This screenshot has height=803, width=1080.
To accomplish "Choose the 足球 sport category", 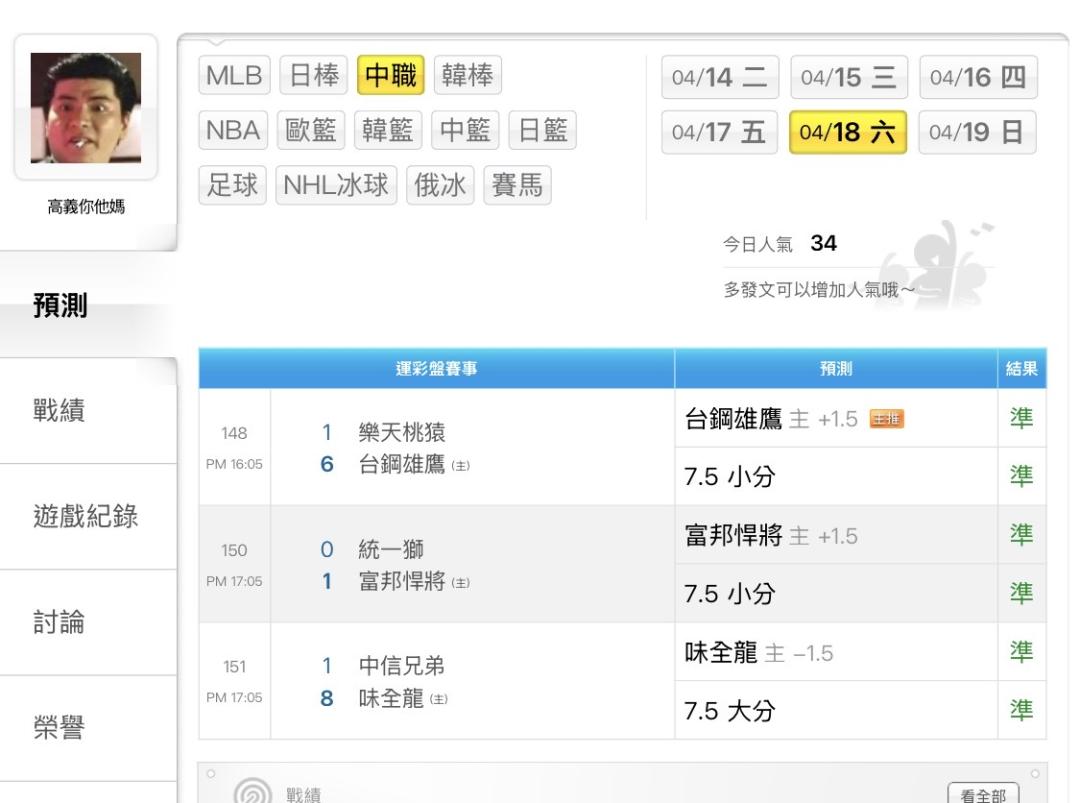I will (233, 185).
